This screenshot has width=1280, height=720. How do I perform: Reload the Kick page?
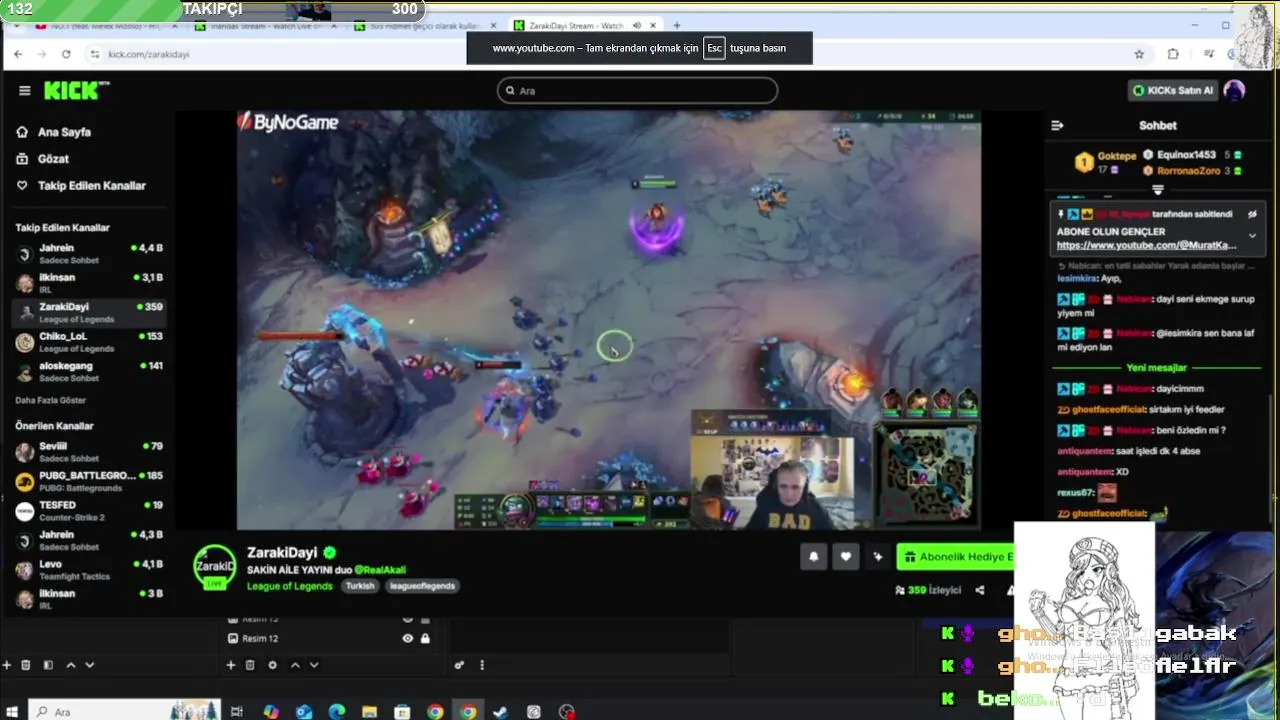click(x=66, y=54)
